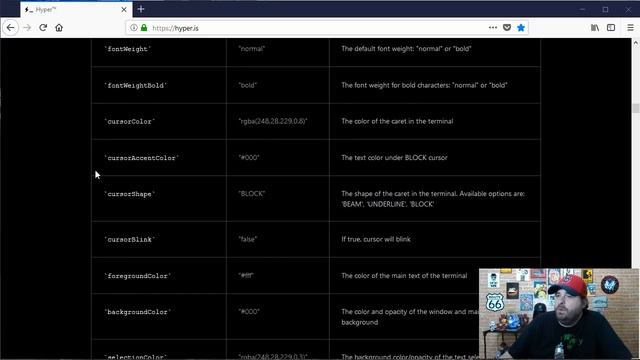Open the Firefox hamburger menu

pyautogui.click(x=630, y=28)
